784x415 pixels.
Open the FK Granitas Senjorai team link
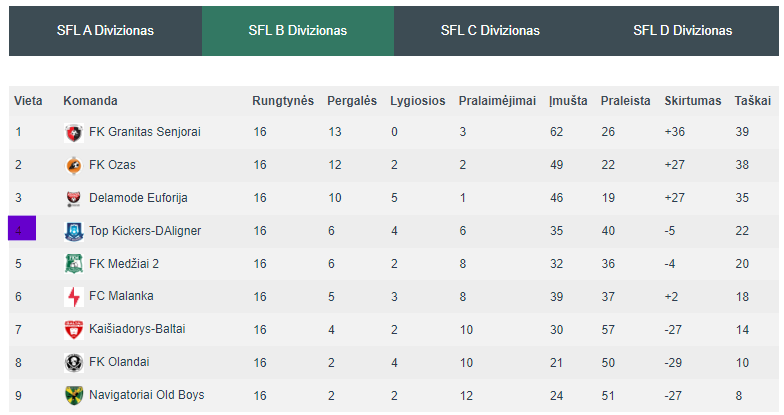[x=144, y=132]
